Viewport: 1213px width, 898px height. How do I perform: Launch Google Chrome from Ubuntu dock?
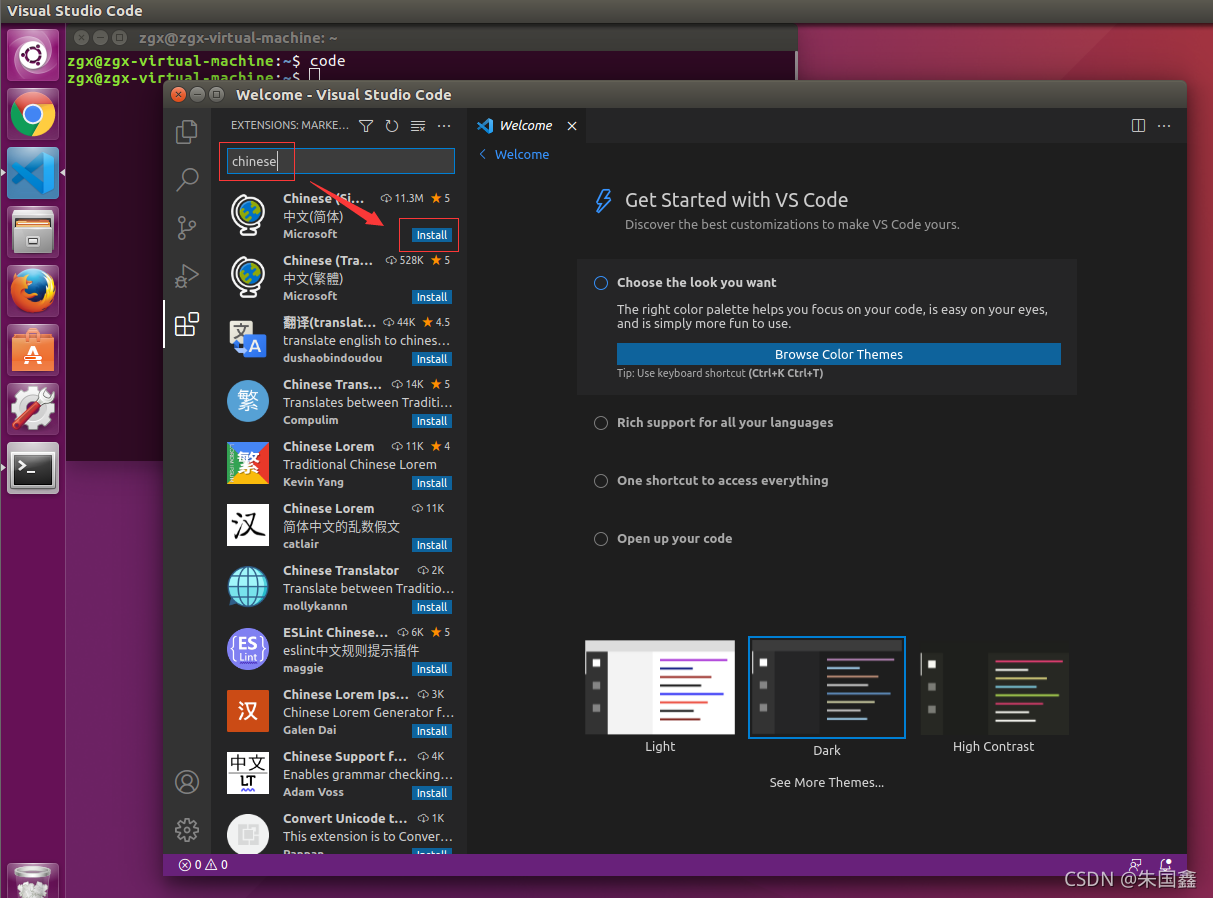pos(33,114)
